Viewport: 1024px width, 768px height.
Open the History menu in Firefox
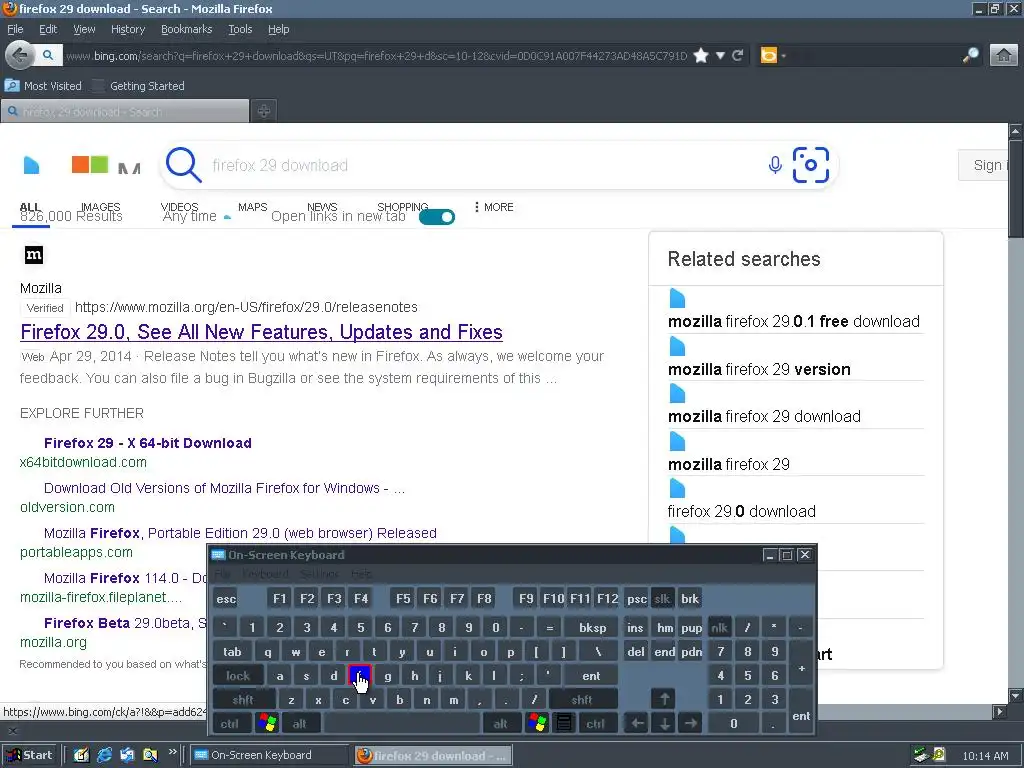pos(128,29)
